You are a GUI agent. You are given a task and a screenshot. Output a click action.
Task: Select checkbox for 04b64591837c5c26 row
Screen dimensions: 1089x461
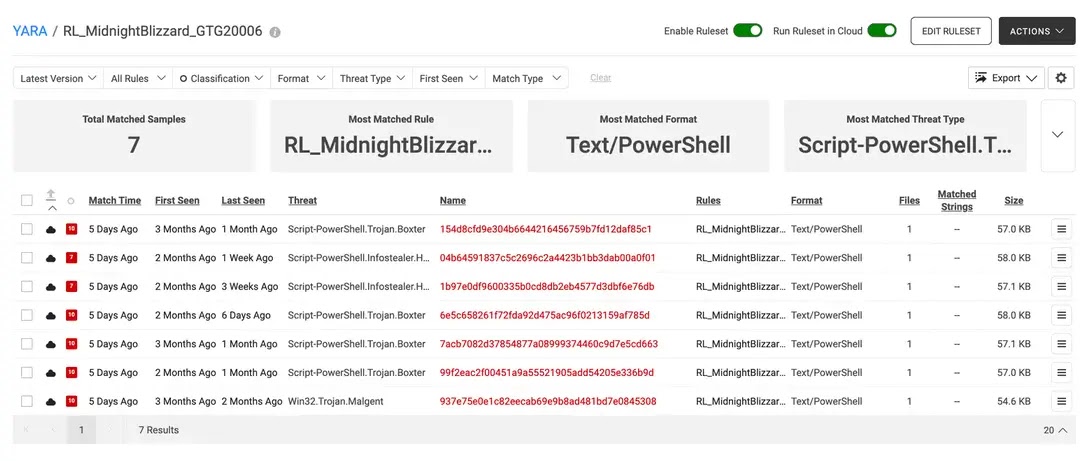pyautogui.click(x=26, y=258)
